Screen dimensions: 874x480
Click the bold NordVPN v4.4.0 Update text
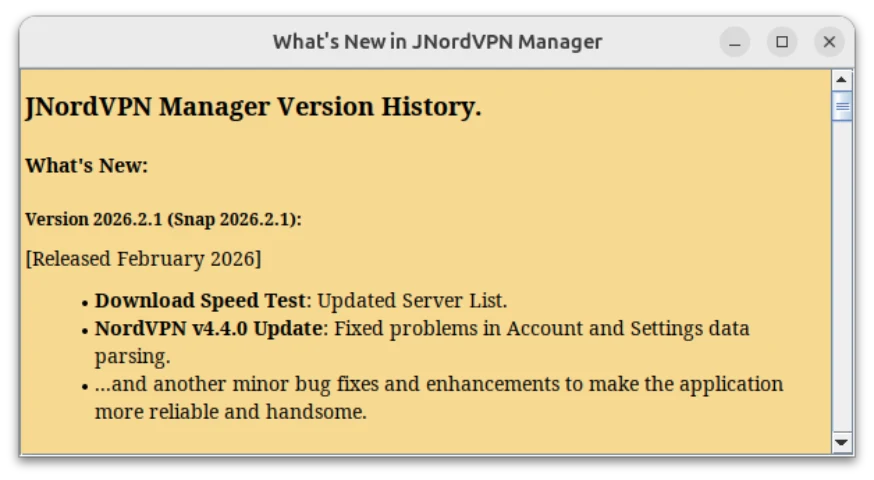pyautogui.click(x=208, y=328)
